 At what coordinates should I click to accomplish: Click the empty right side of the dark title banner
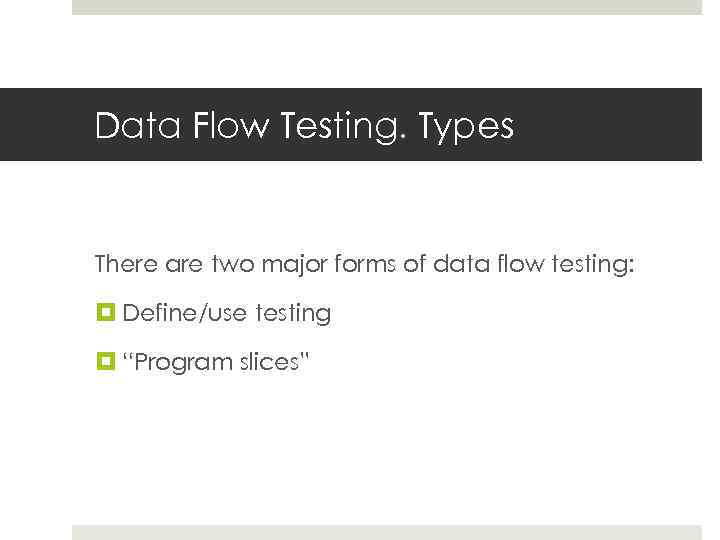click(x=620, y=125)
